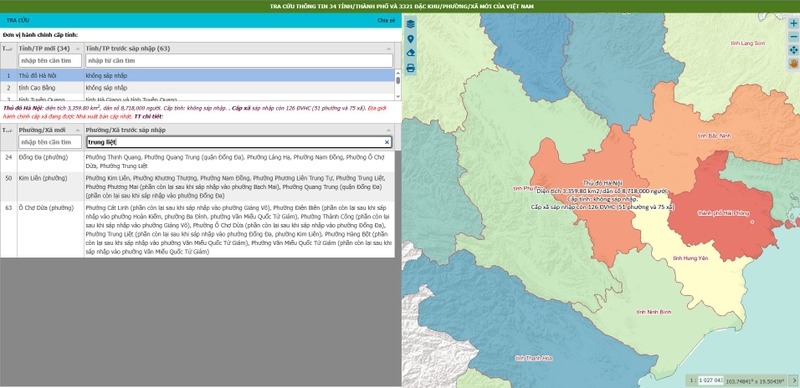The height and width of the screenshot is (388, 800).
Task: Zoom out the map with minus button
Action: (x=793, y=37)
